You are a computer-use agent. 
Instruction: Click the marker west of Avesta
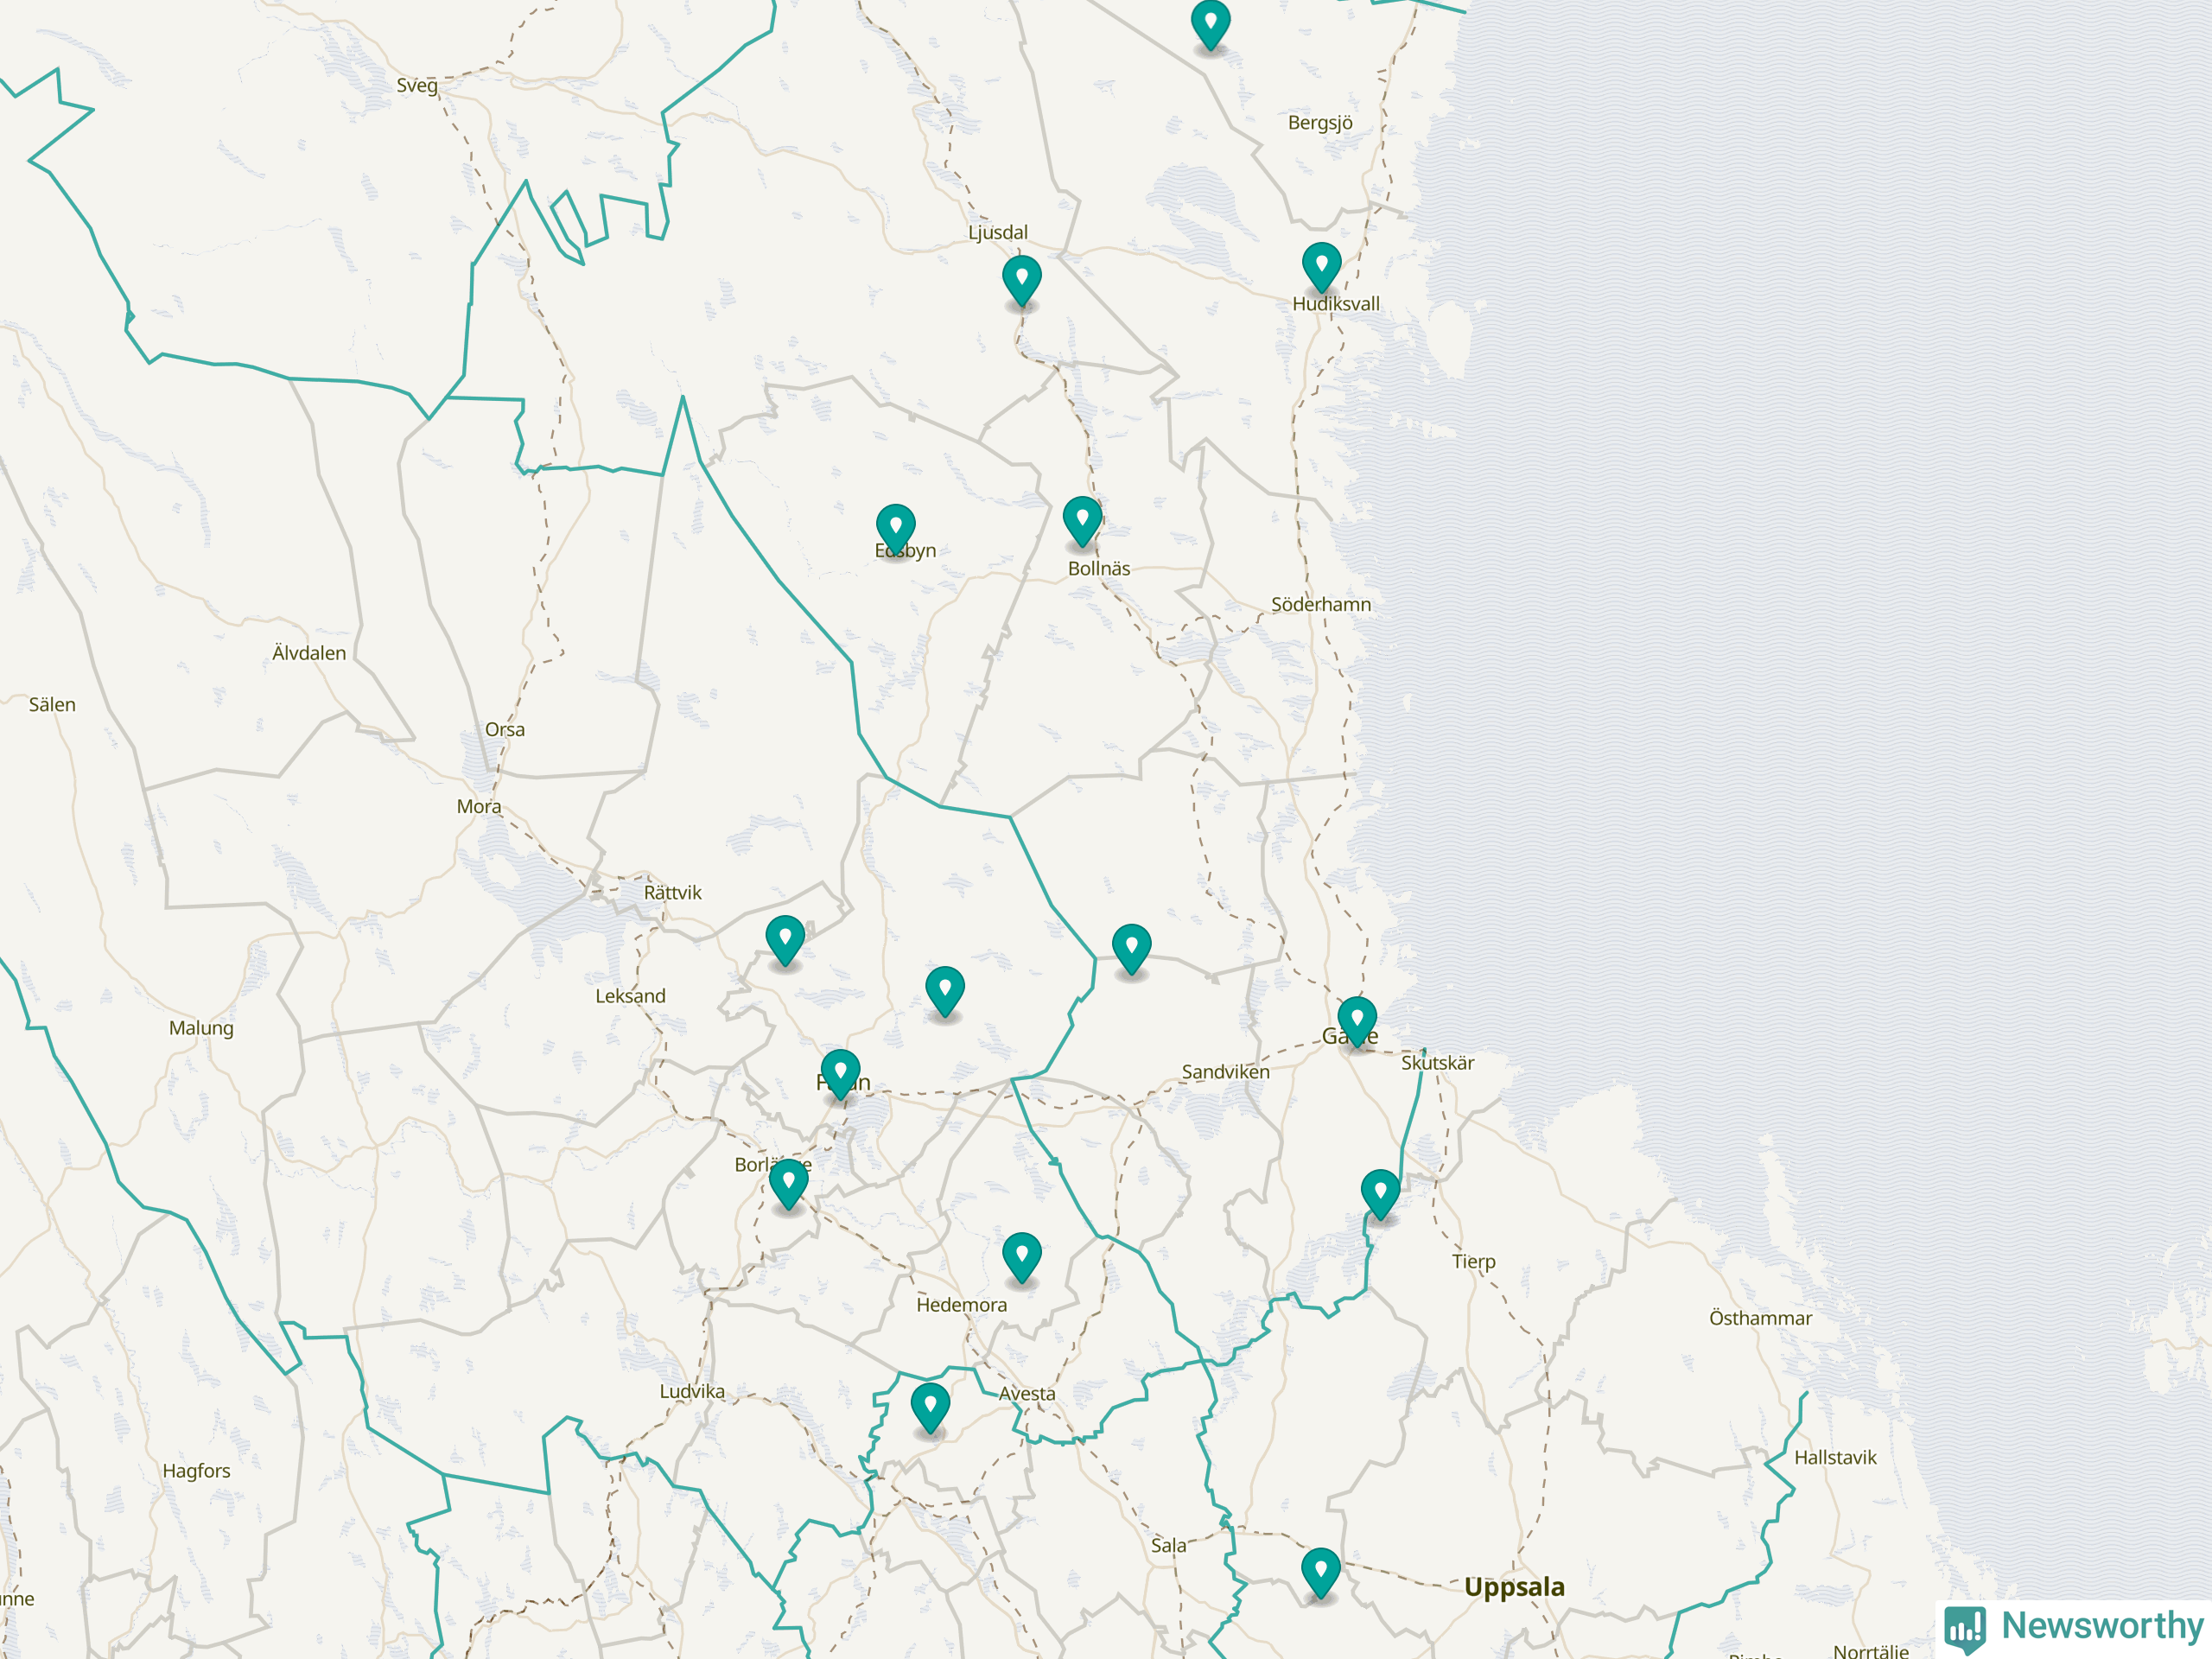(x=930, y=1406)
